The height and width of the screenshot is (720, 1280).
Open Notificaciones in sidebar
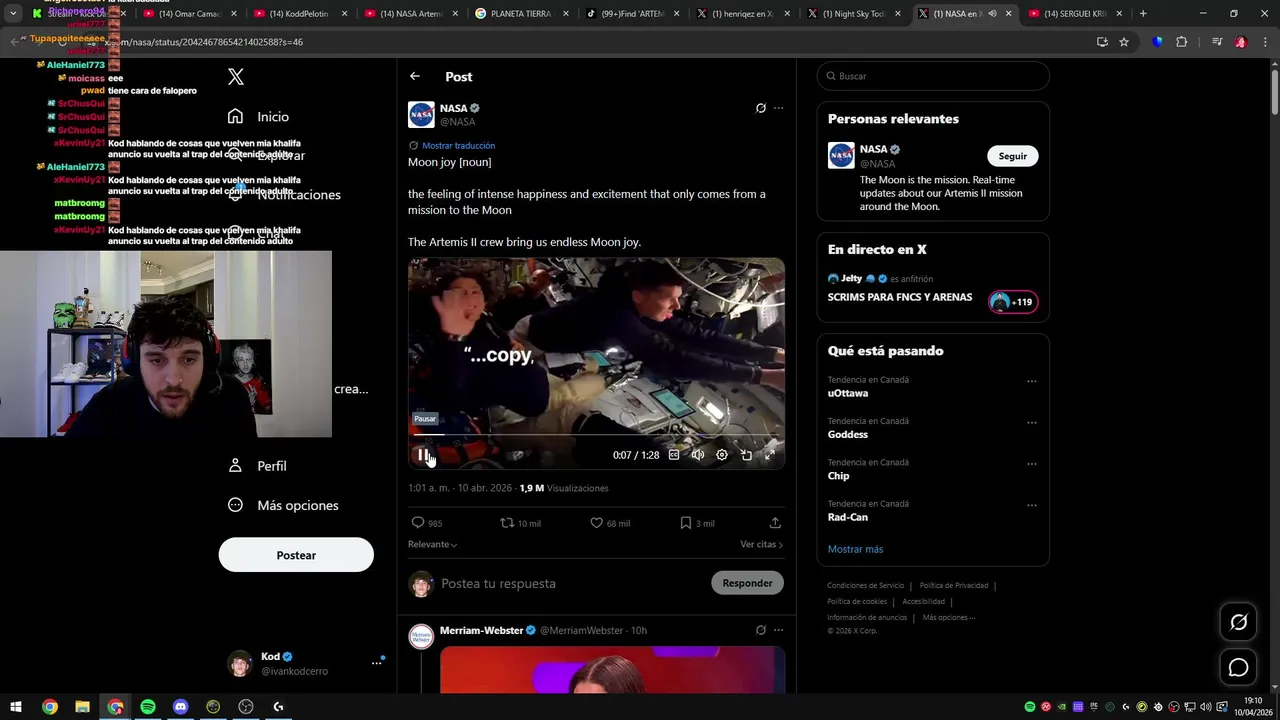(x=285, y=195)
